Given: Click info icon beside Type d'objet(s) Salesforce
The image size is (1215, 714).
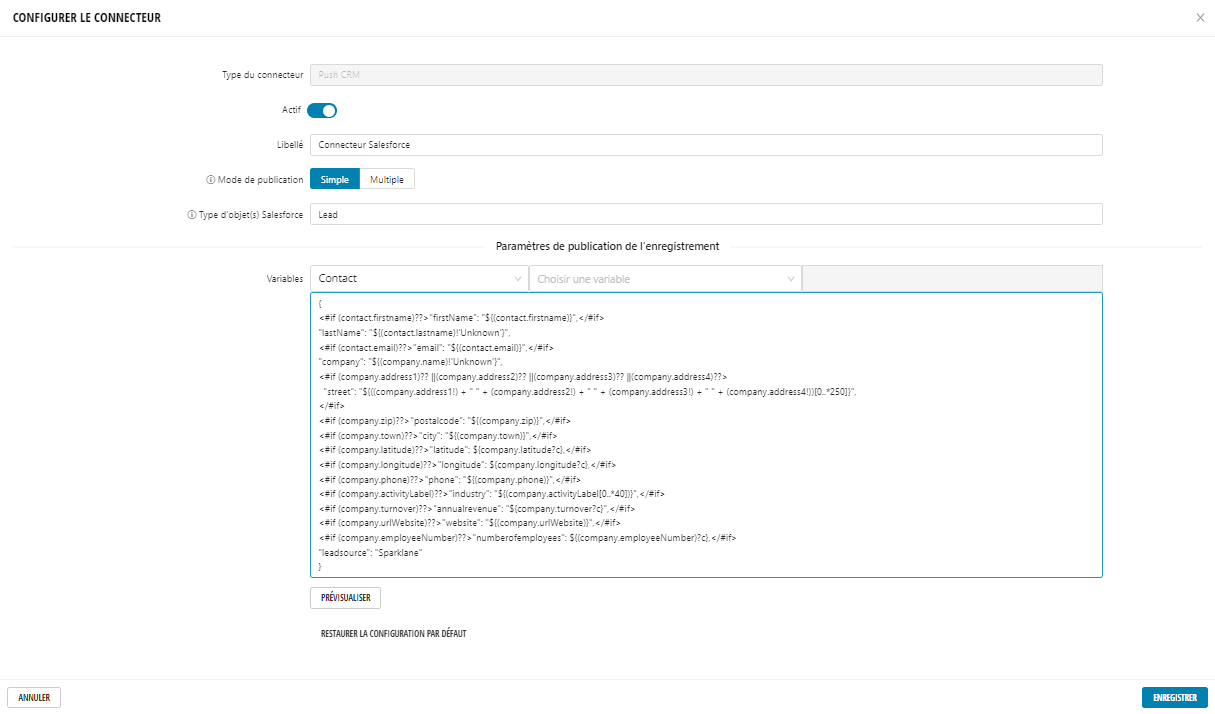Looking at the screenshot, I should coord(192,215).
